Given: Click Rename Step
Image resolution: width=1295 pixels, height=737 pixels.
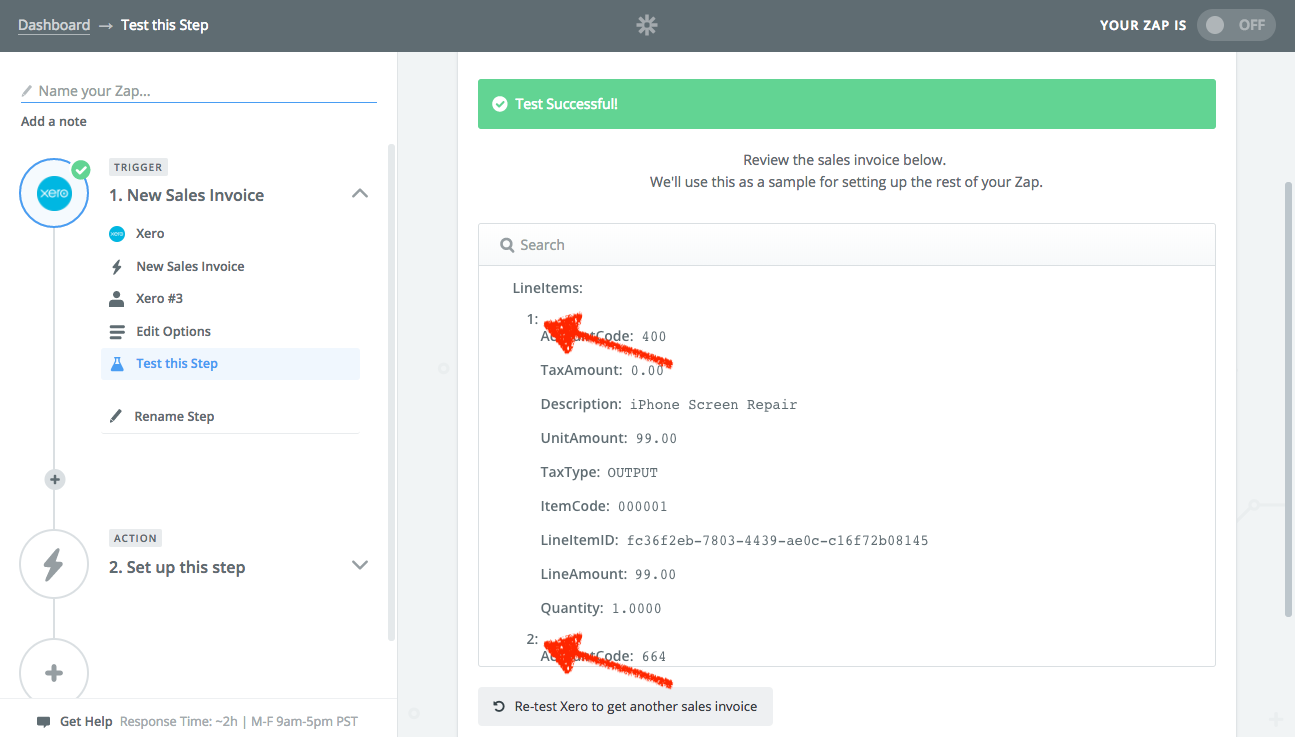Looking at the screenshot, I should (174, 416).
